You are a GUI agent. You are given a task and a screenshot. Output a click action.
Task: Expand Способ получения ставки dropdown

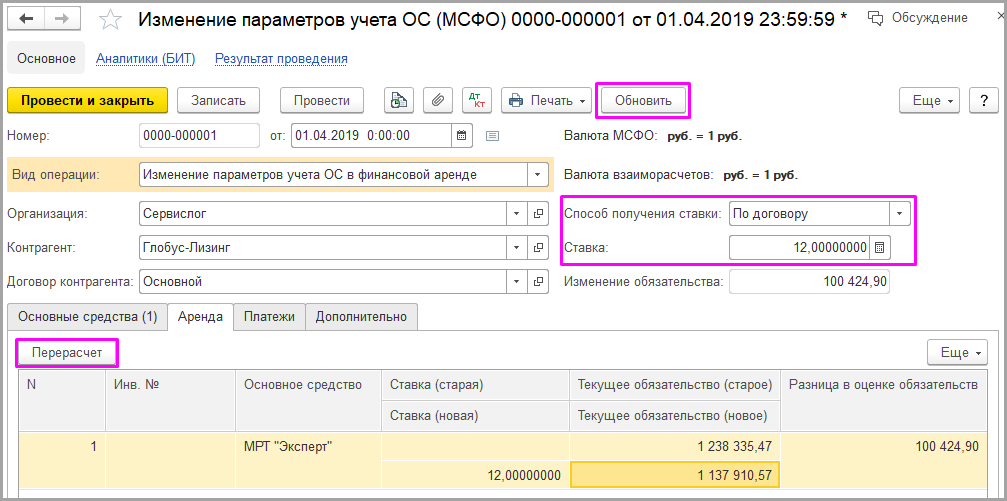[x=899, y=213]
